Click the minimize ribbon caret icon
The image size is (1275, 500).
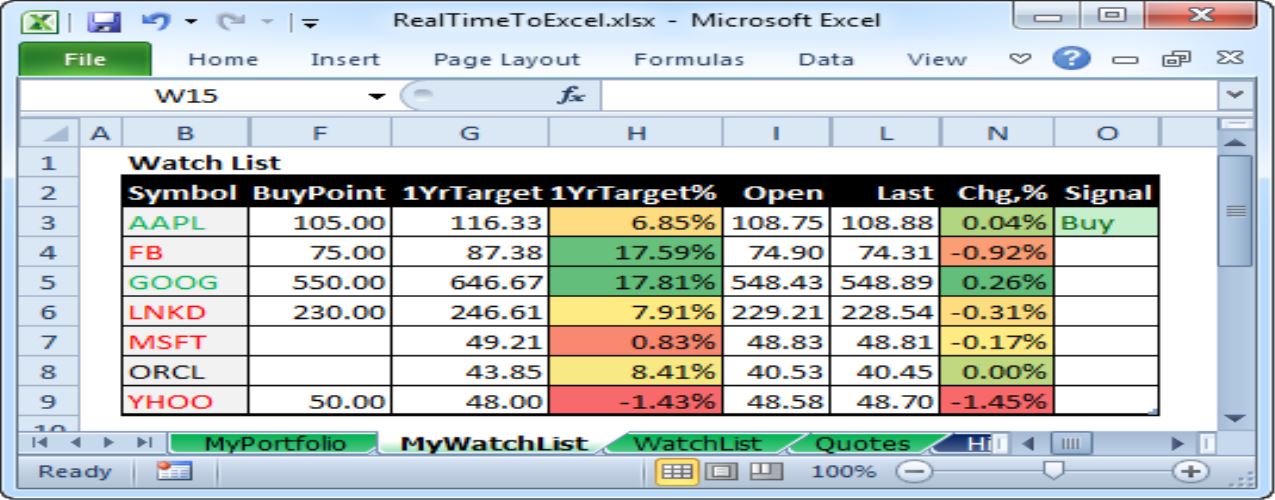(1020, 59)
